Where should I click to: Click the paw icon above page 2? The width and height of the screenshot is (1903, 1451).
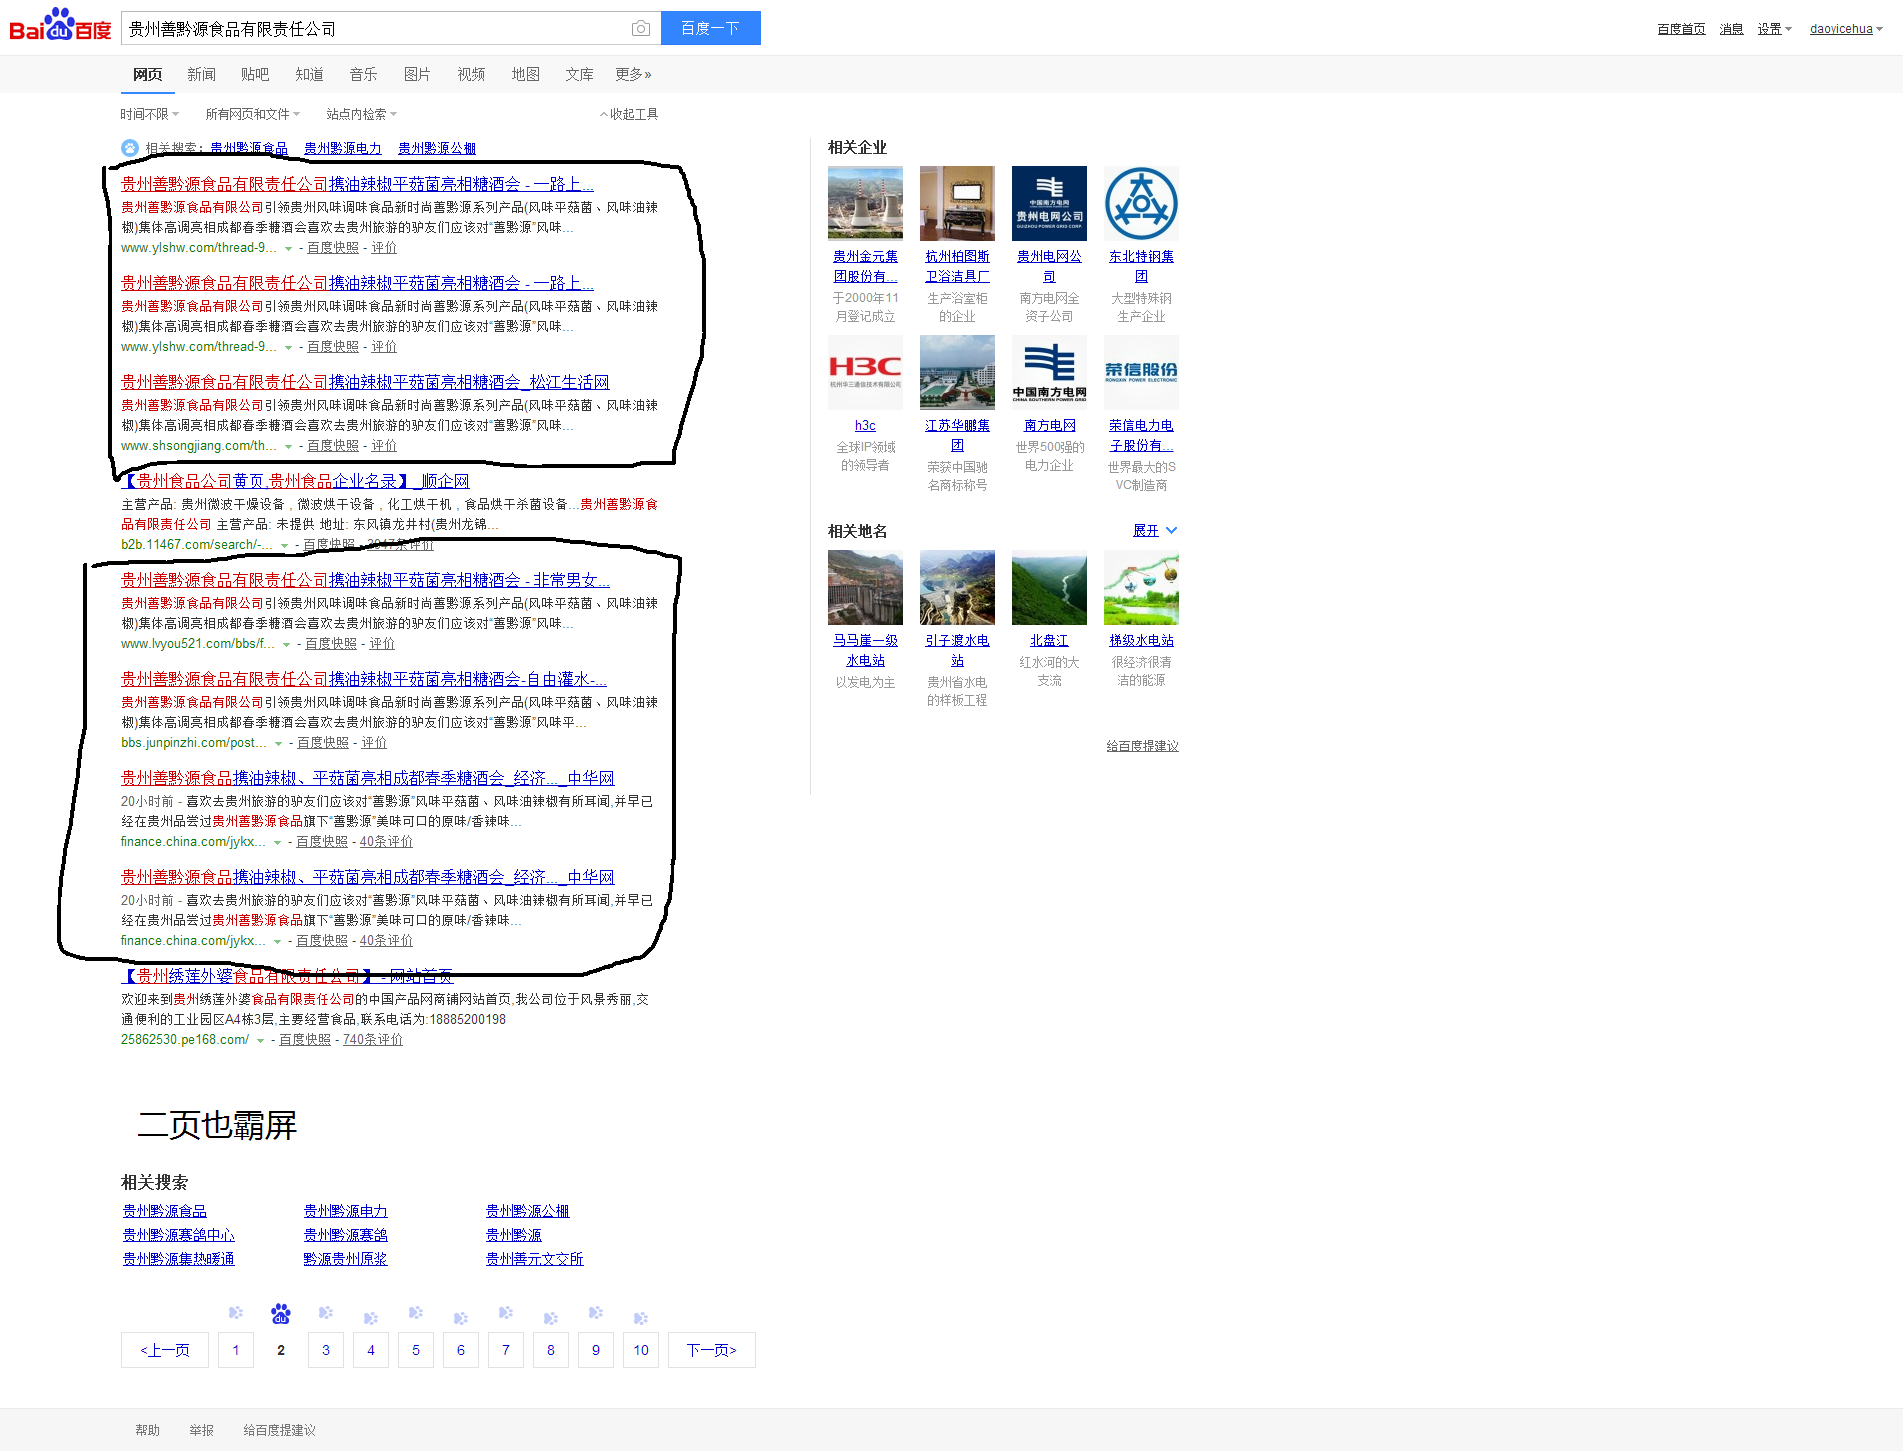[x=281, y=1313]
